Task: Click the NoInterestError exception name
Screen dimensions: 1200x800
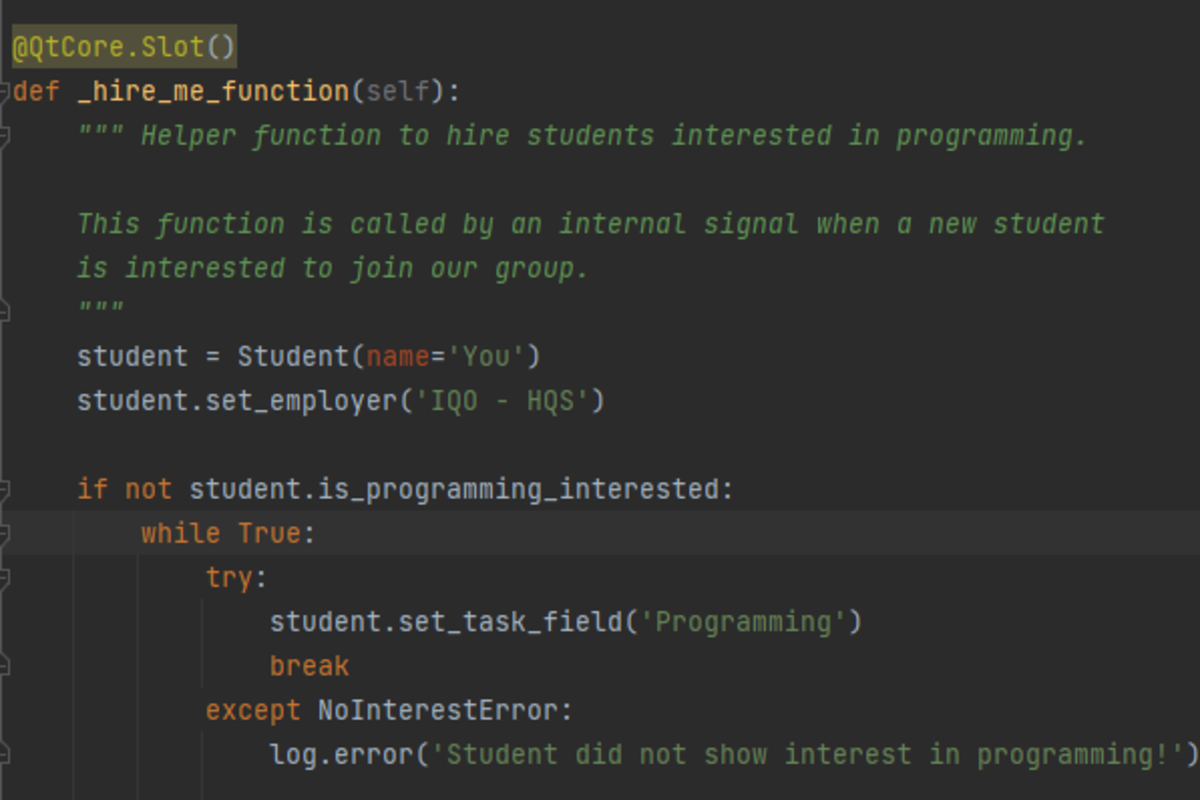Action: click(437, 710)
